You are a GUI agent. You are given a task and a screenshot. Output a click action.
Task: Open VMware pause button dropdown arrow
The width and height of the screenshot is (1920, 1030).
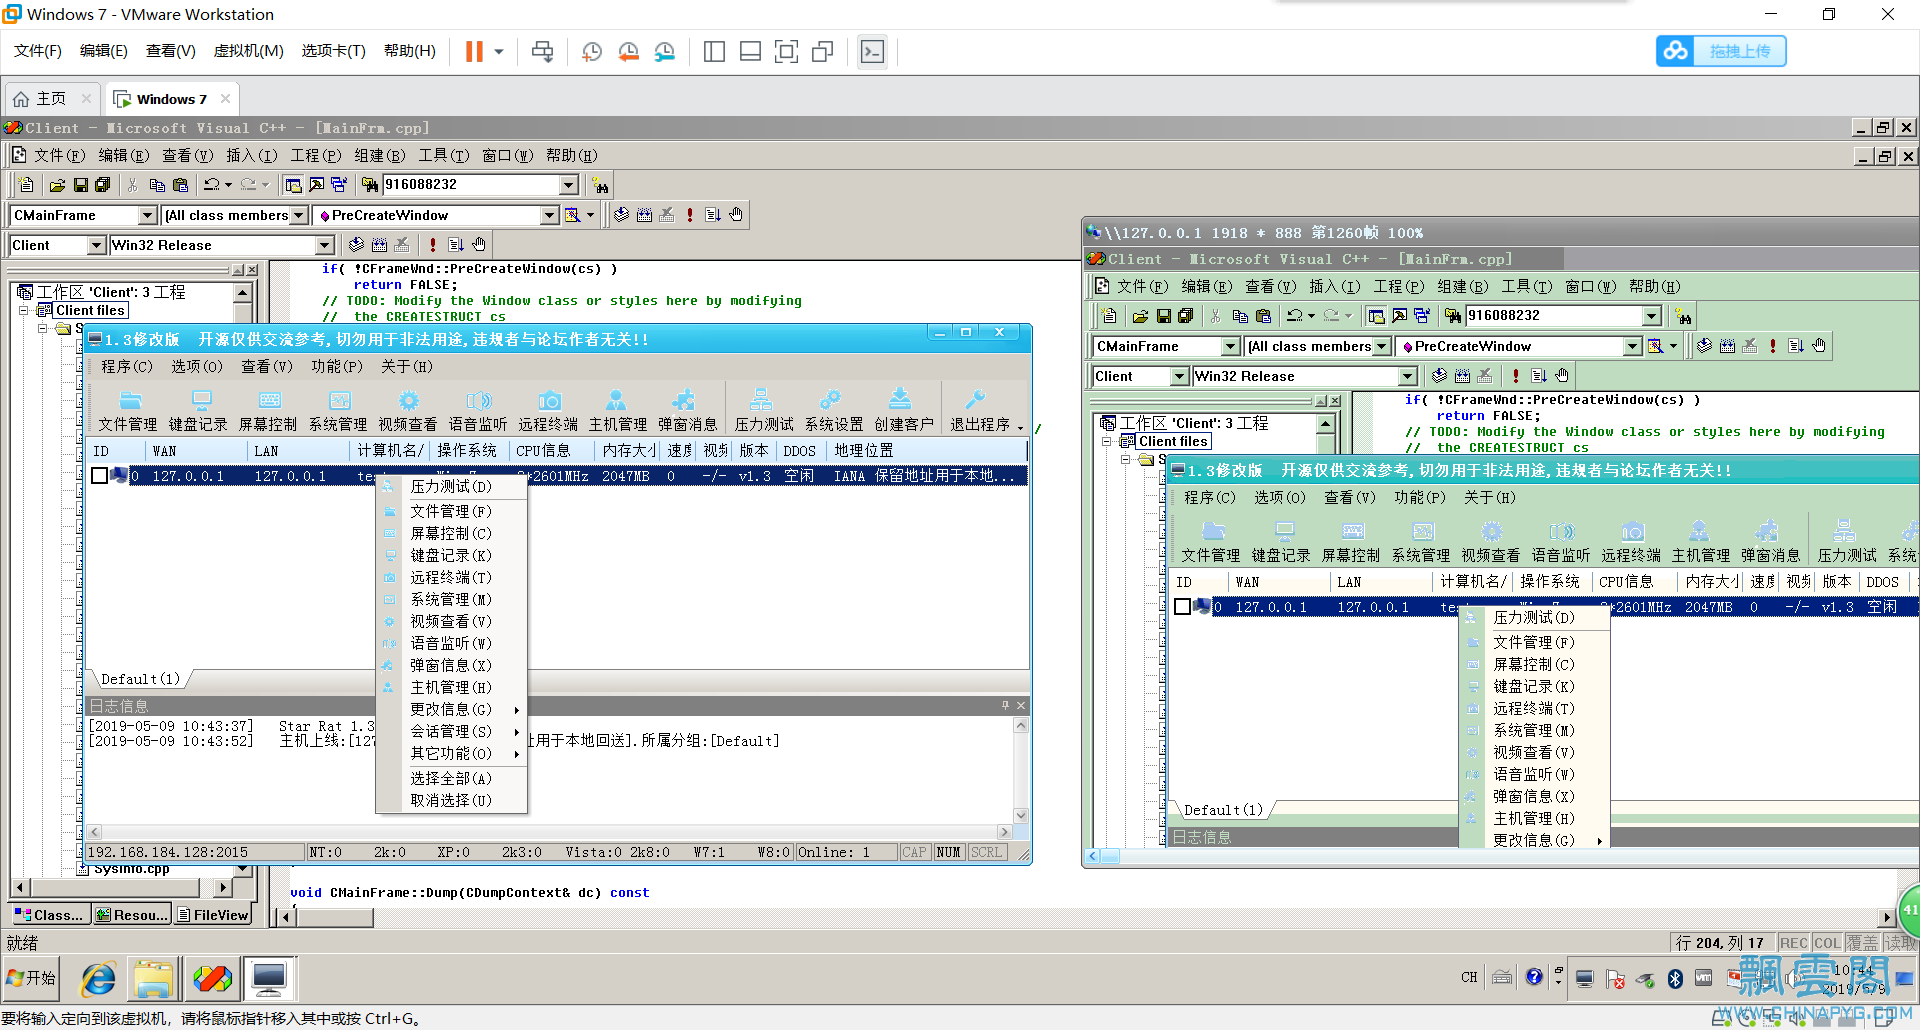(499, 51)
